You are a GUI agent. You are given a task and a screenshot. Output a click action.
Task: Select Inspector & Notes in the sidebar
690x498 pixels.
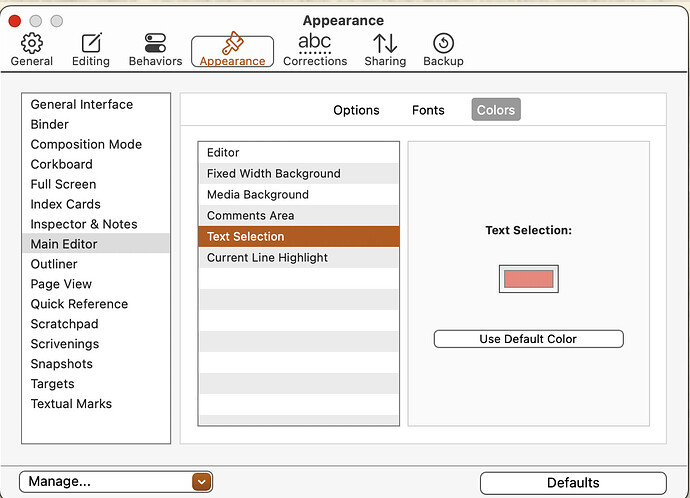click(x=95, y=224)
